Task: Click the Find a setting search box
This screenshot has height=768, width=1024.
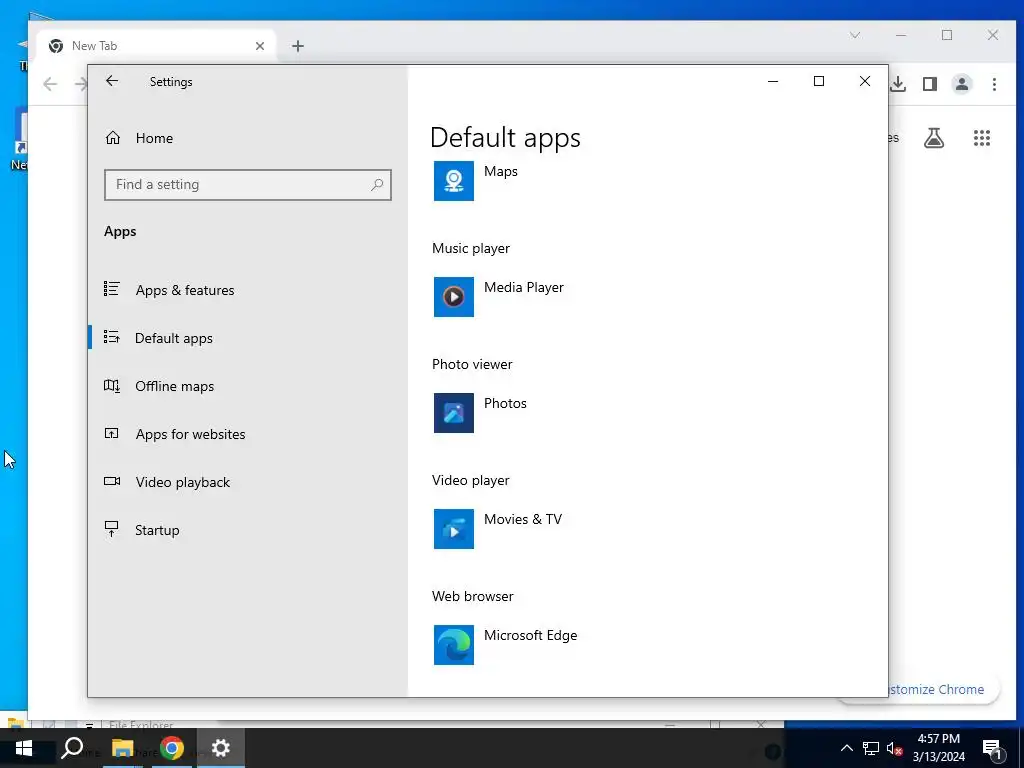Action: [248, 185]
